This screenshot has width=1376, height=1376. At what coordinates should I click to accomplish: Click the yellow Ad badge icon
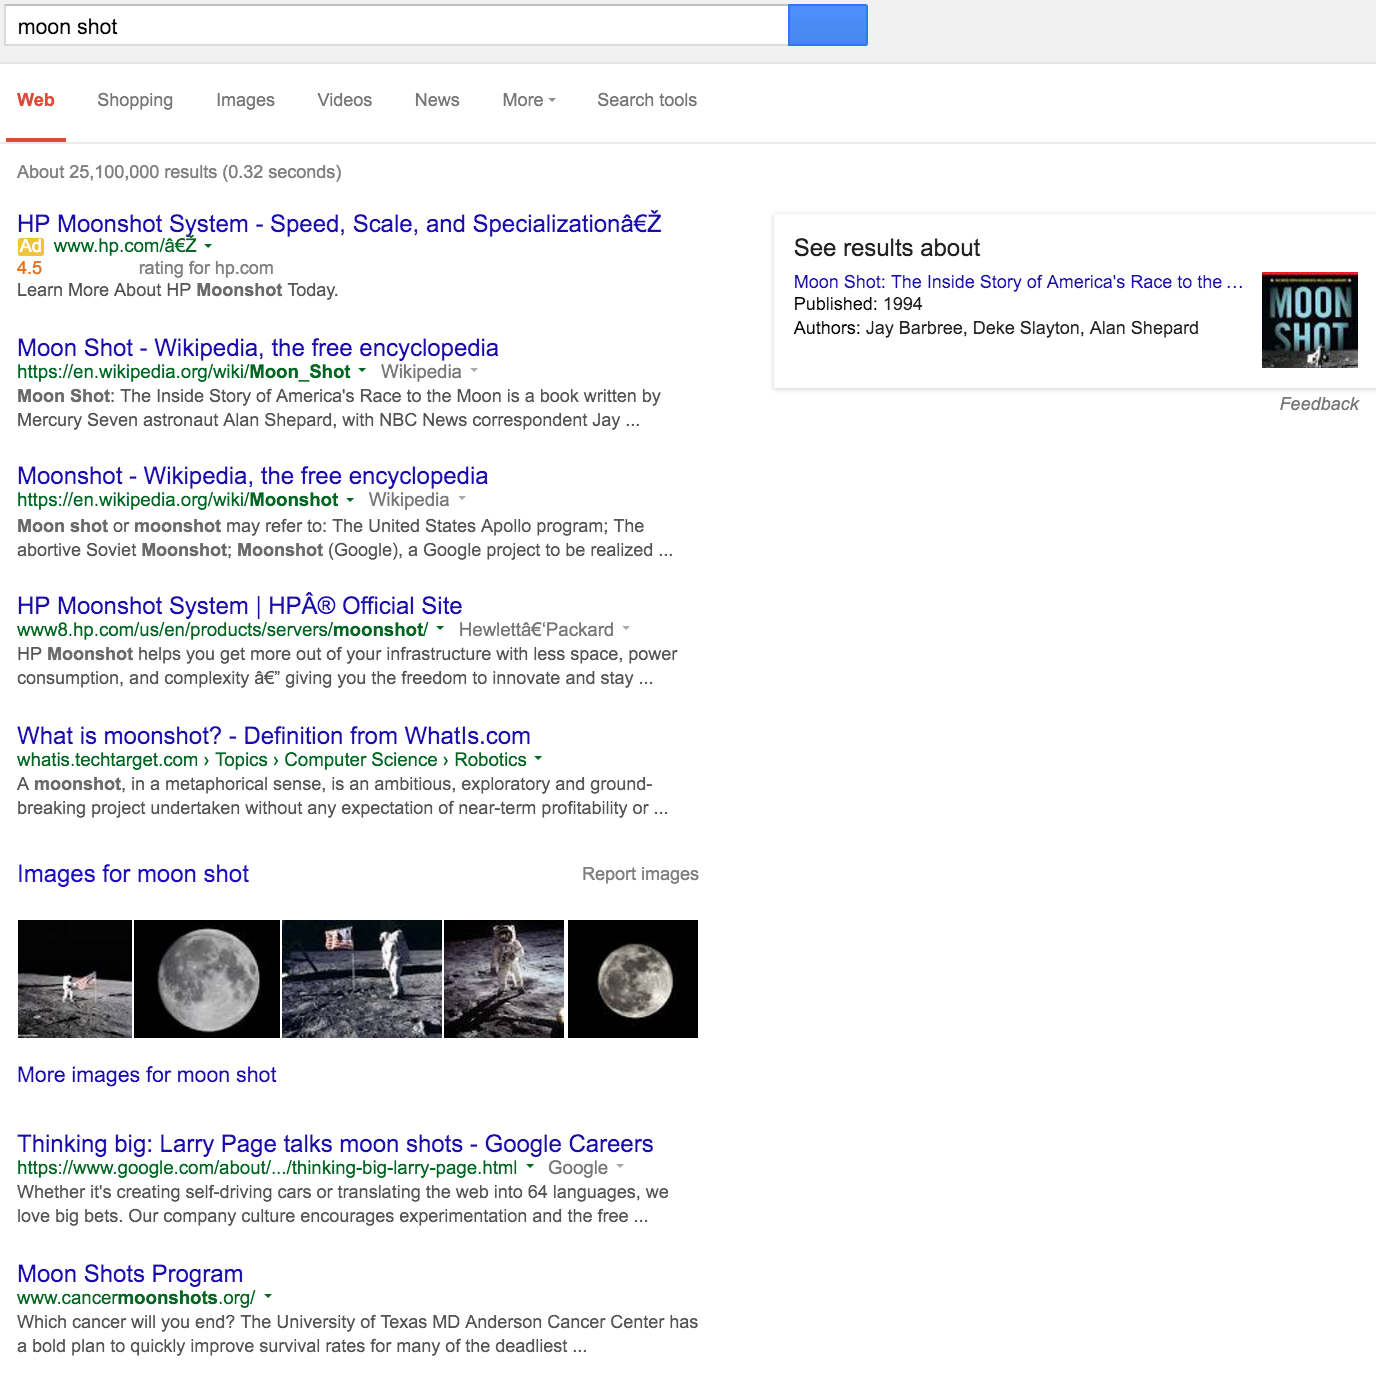30,246
